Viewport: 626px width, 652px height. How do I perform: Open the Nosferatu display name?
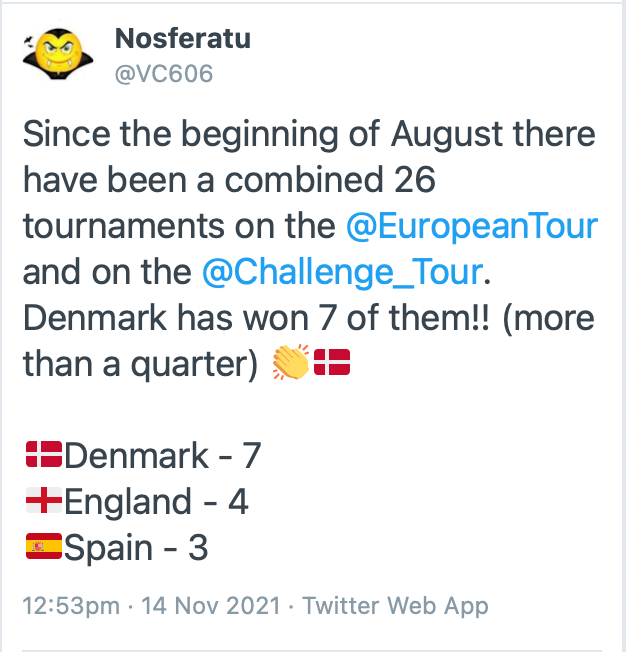click(183, 38)
